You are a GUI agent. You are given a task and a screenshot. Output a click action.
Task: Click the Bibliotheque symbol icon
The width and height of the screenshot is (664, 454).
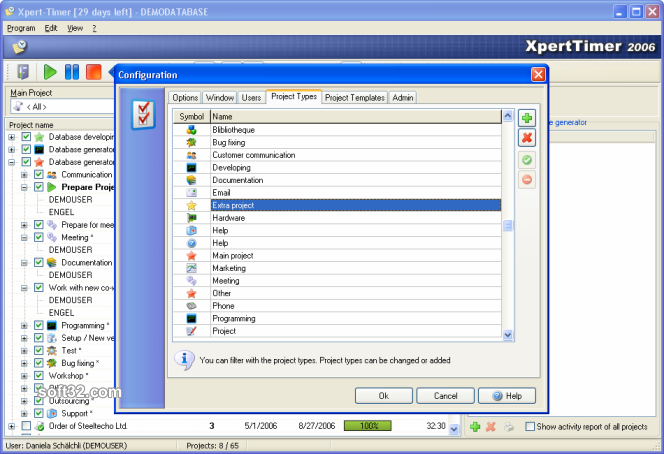tap(191, 130)
